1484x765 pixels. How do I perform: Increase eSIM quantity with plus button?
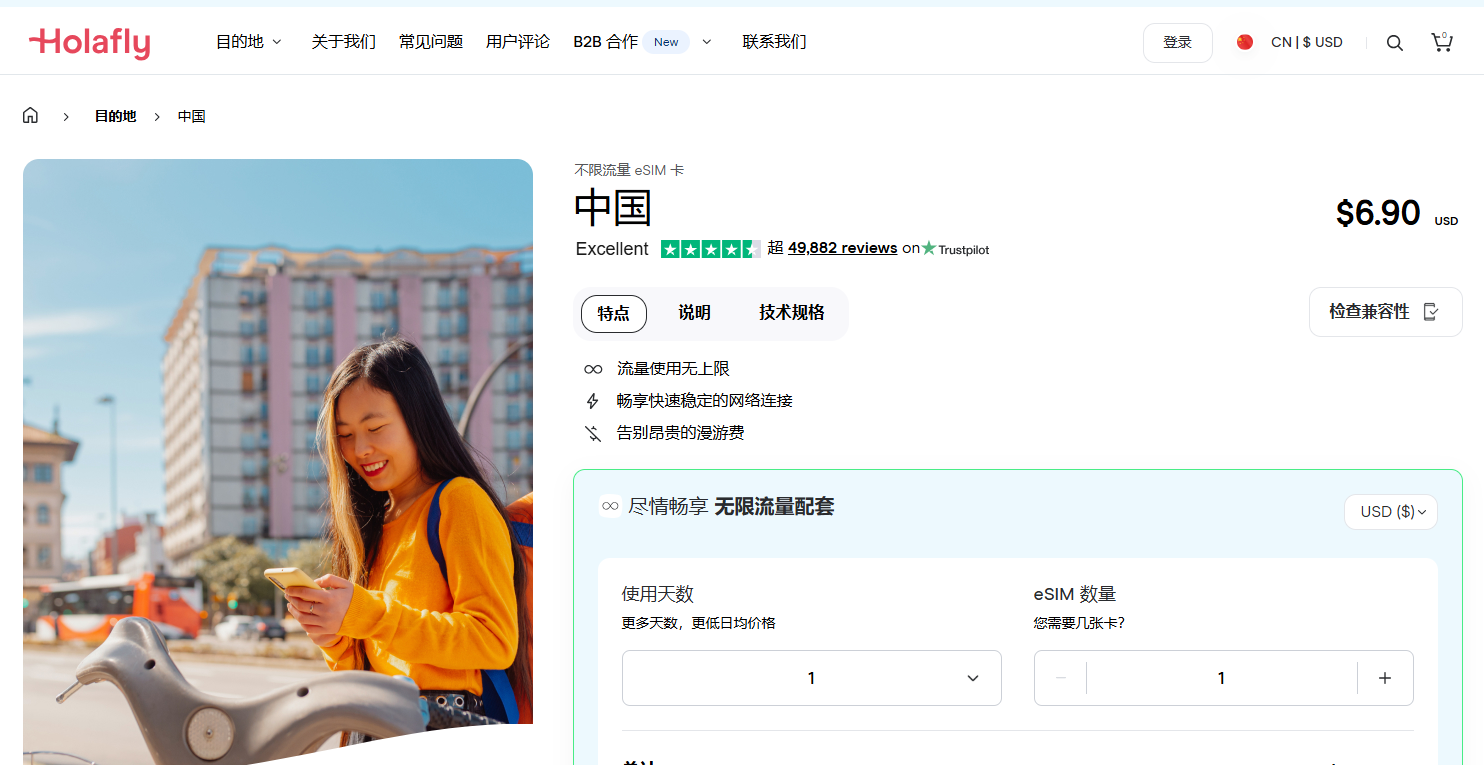tap(1384, 678)
